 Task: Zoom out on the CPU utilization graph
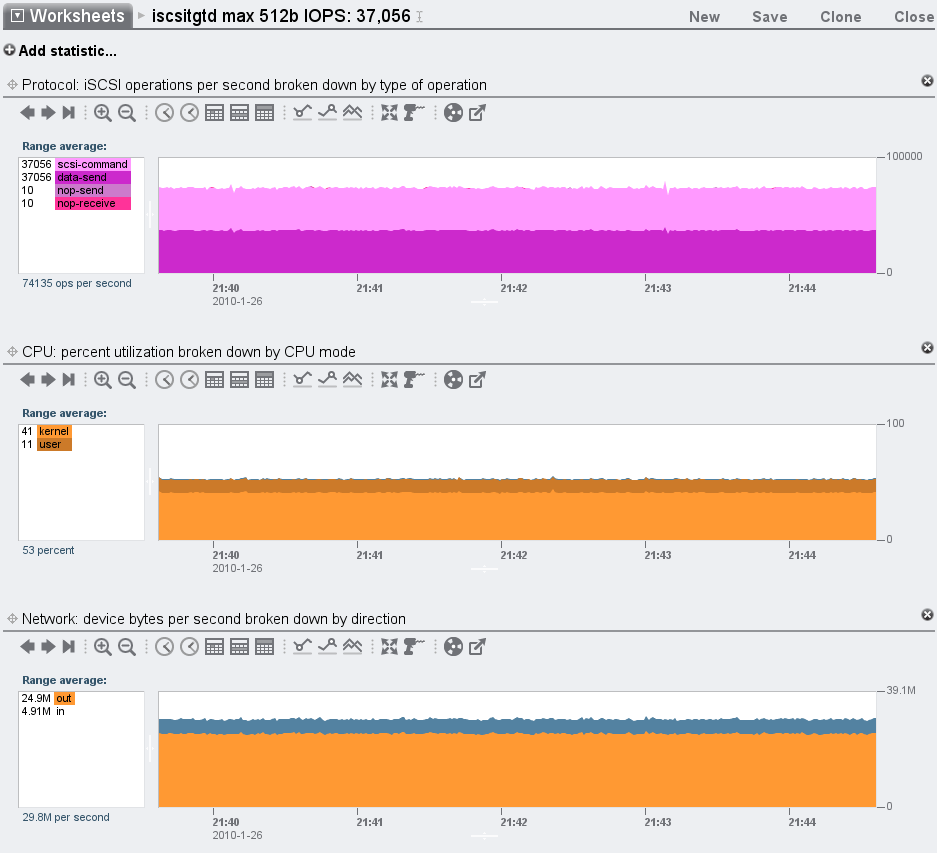127,380
